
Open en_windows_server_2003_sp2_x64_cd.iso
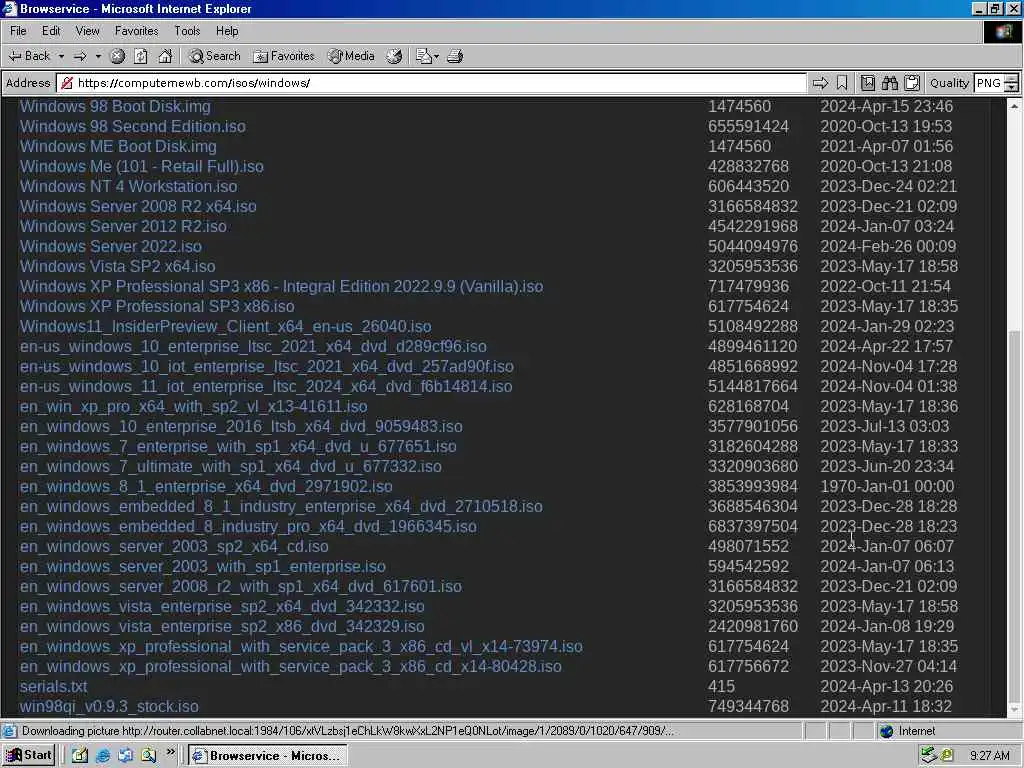(x=174, y=547)
